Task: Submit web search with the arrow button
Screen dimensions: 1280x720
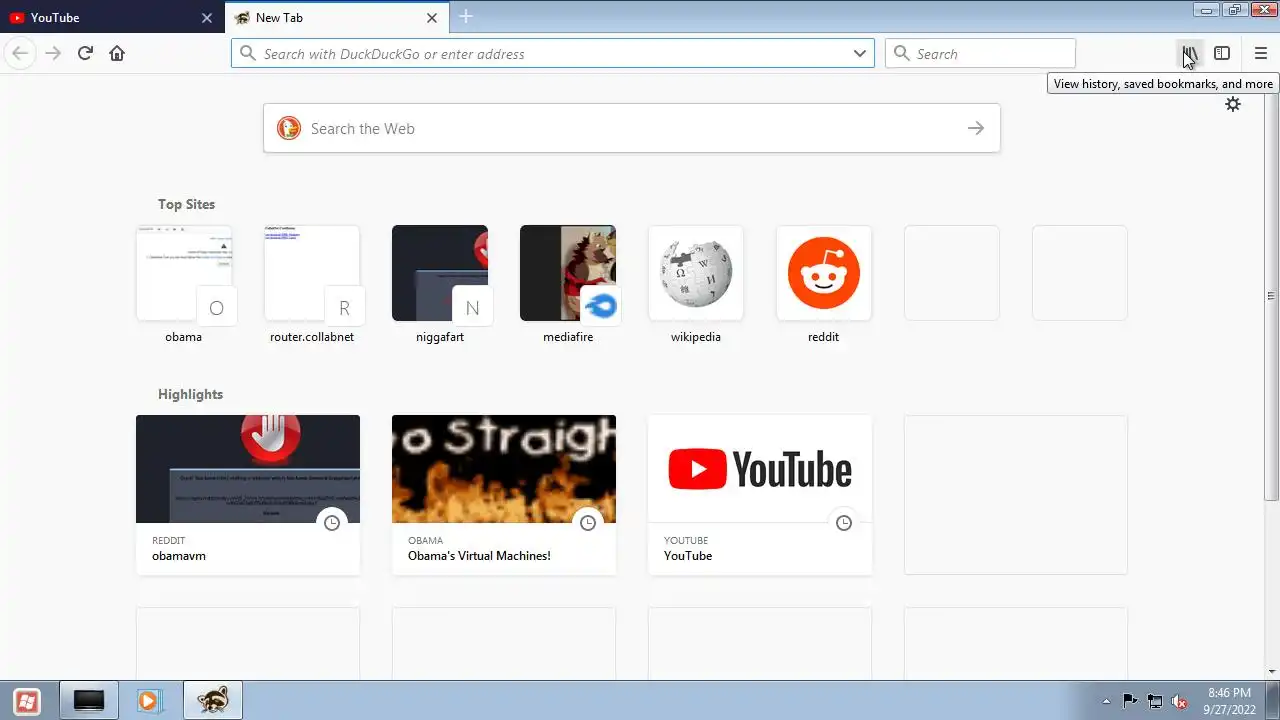Action: point(976,128)
